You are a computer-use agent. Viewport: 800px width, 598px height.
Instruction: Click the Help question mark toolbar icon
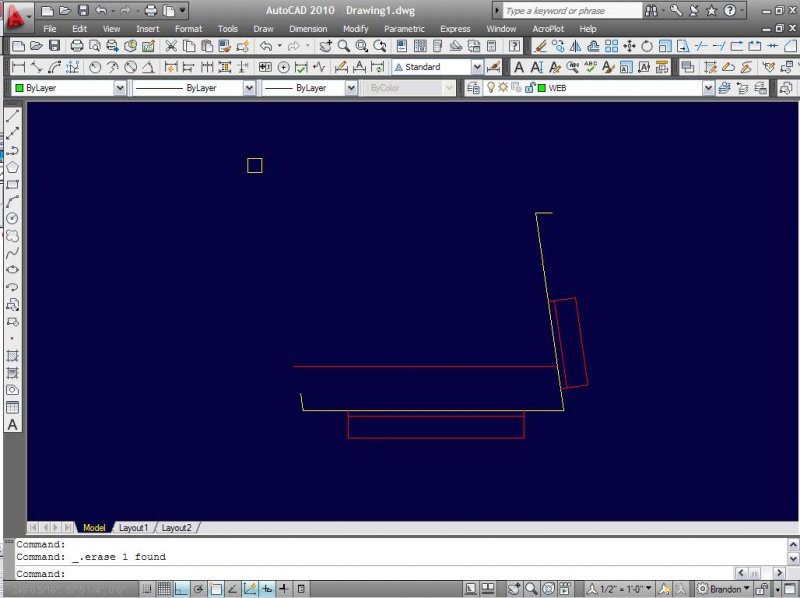tap(514, 46)
